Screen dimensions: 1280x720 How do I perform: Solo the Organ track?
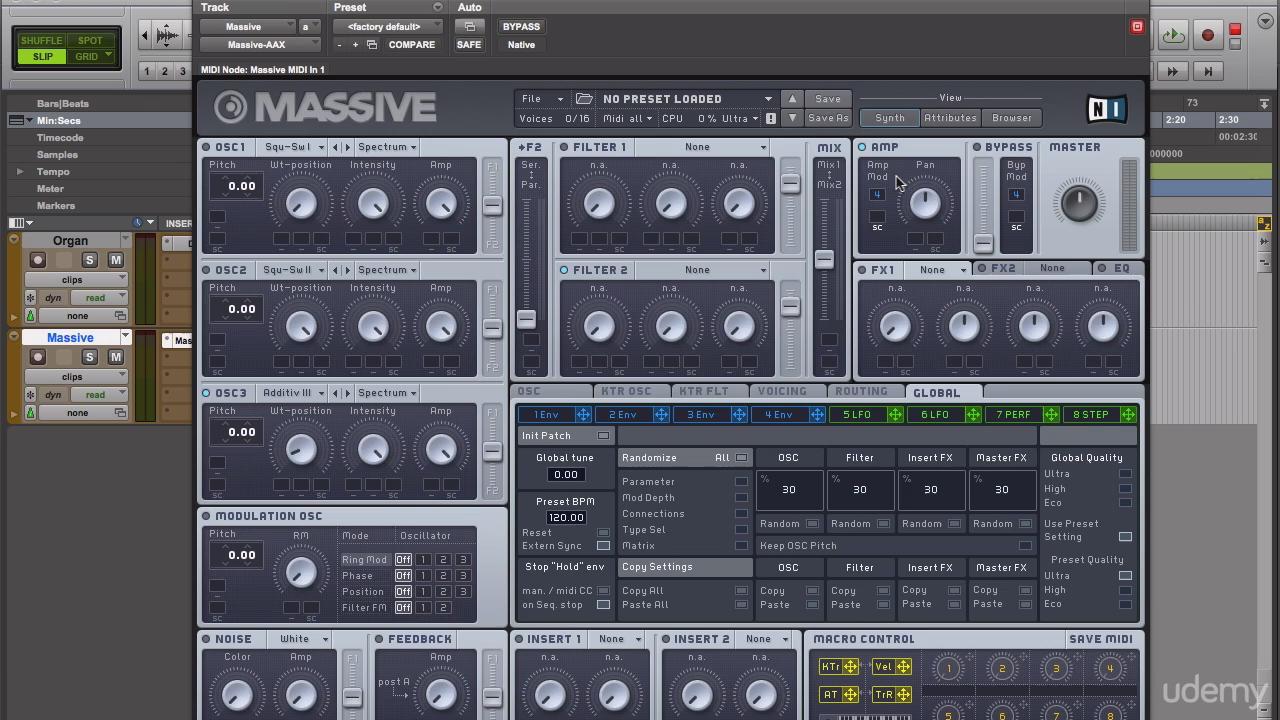tap(89, 260)
